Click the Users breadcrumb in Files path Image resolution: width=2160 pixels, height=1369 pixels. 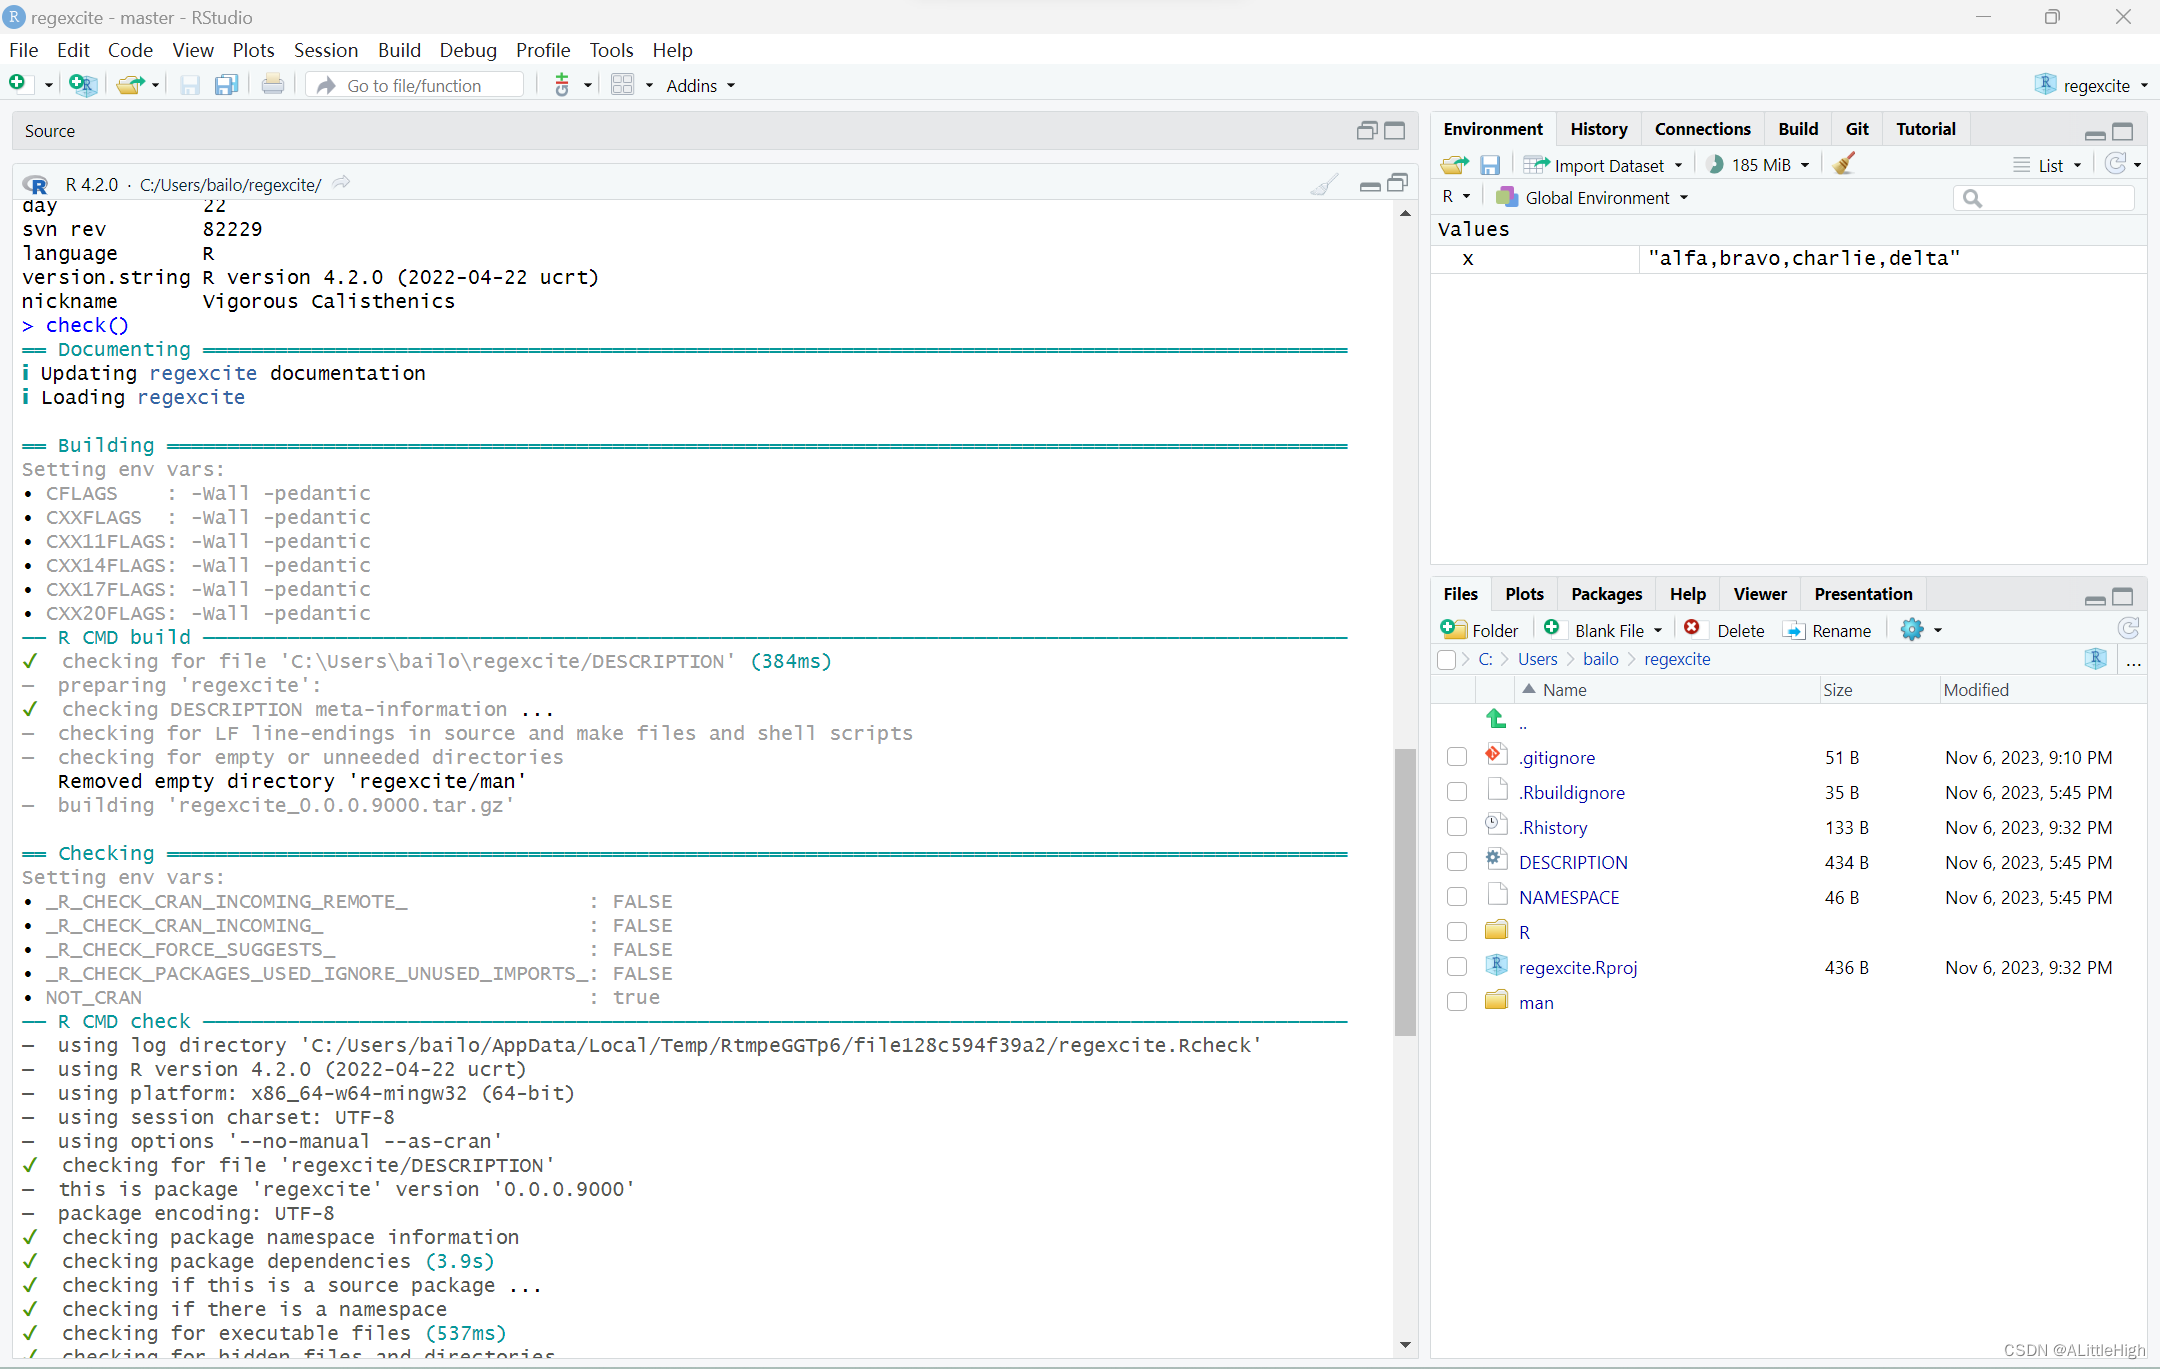coord(1537,659)
